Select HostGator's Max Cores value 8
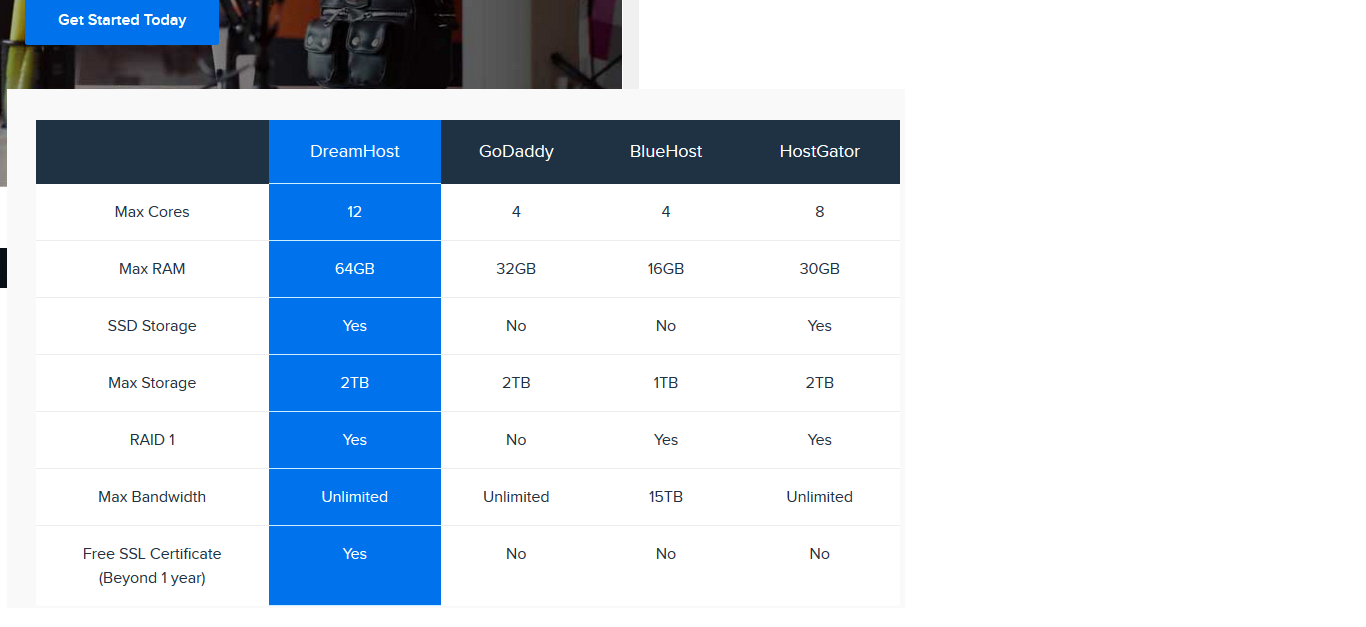This screenshot has width=1366, height=627. (820, 212)
